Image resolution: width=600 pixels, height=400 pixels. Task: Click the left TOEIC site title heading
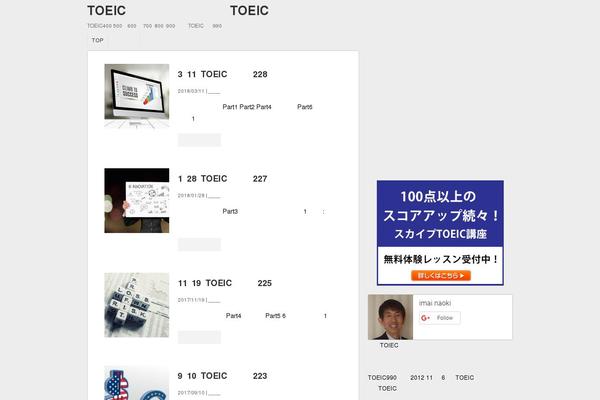tap(106, 11)
